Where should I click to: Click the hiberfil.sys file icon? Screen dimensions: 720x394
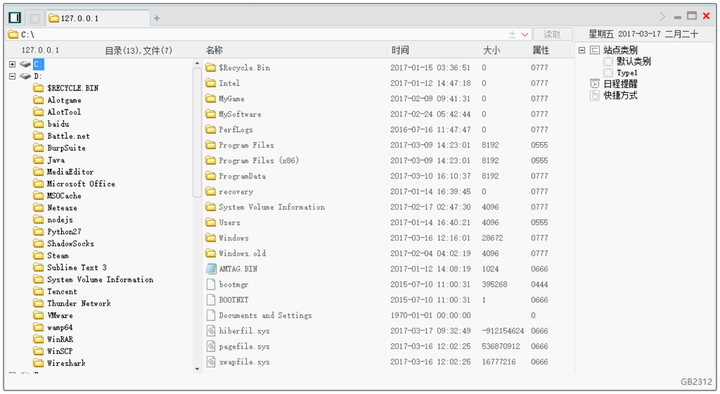point(211,331)
